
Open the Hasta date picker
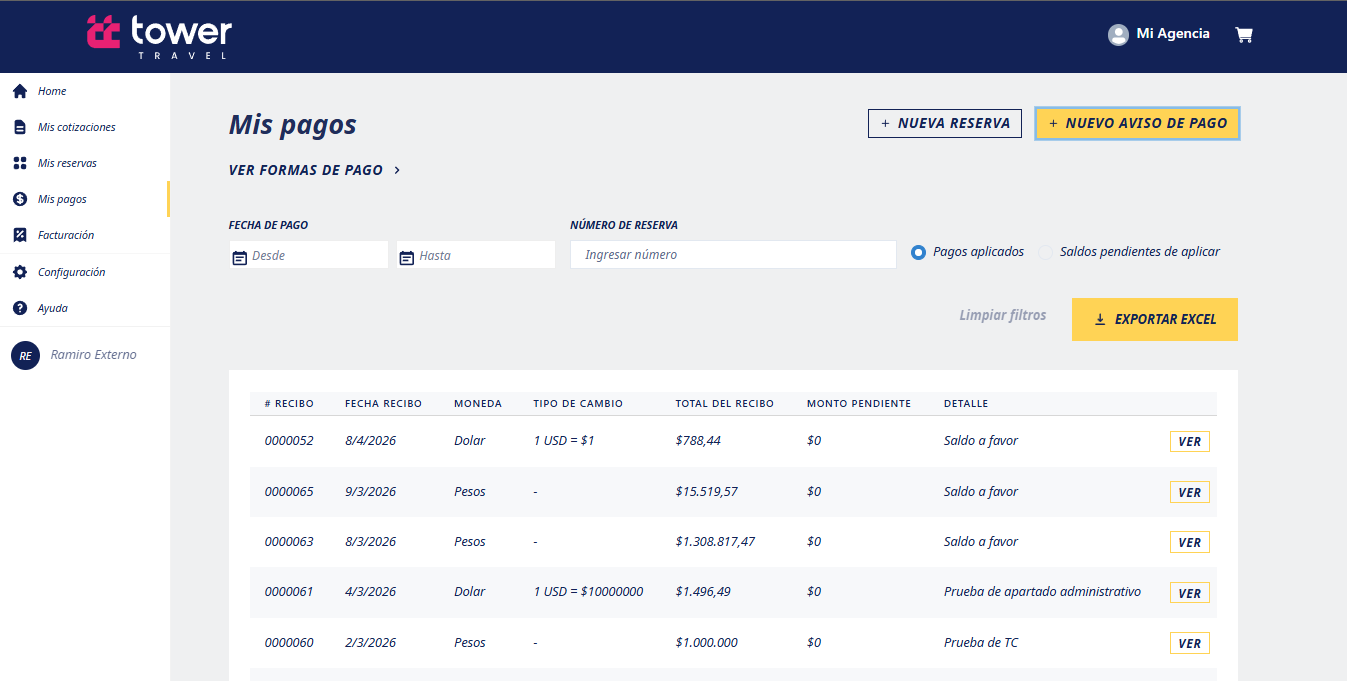(x=407, y=257)
